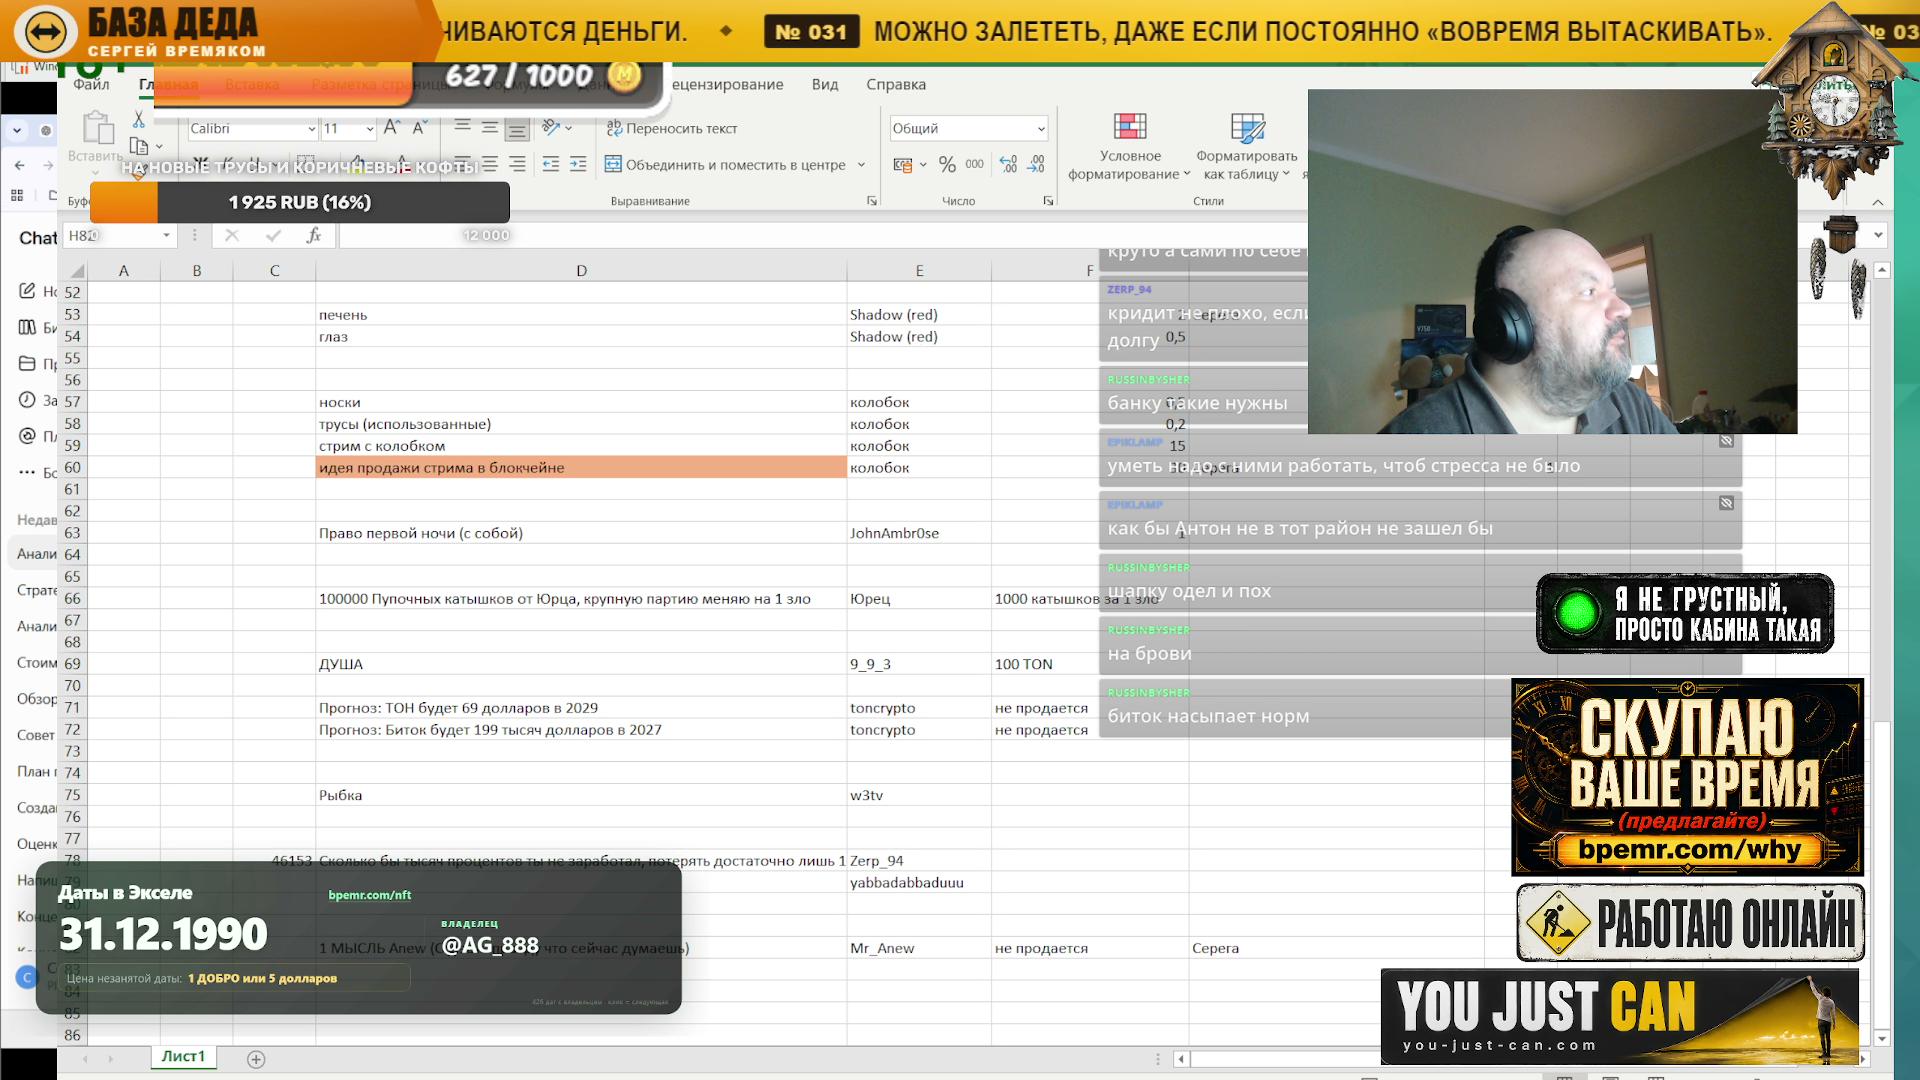Select the cell containing JohnAmbr0se
Screen dimensions: 1920x1080
point(919,534)
